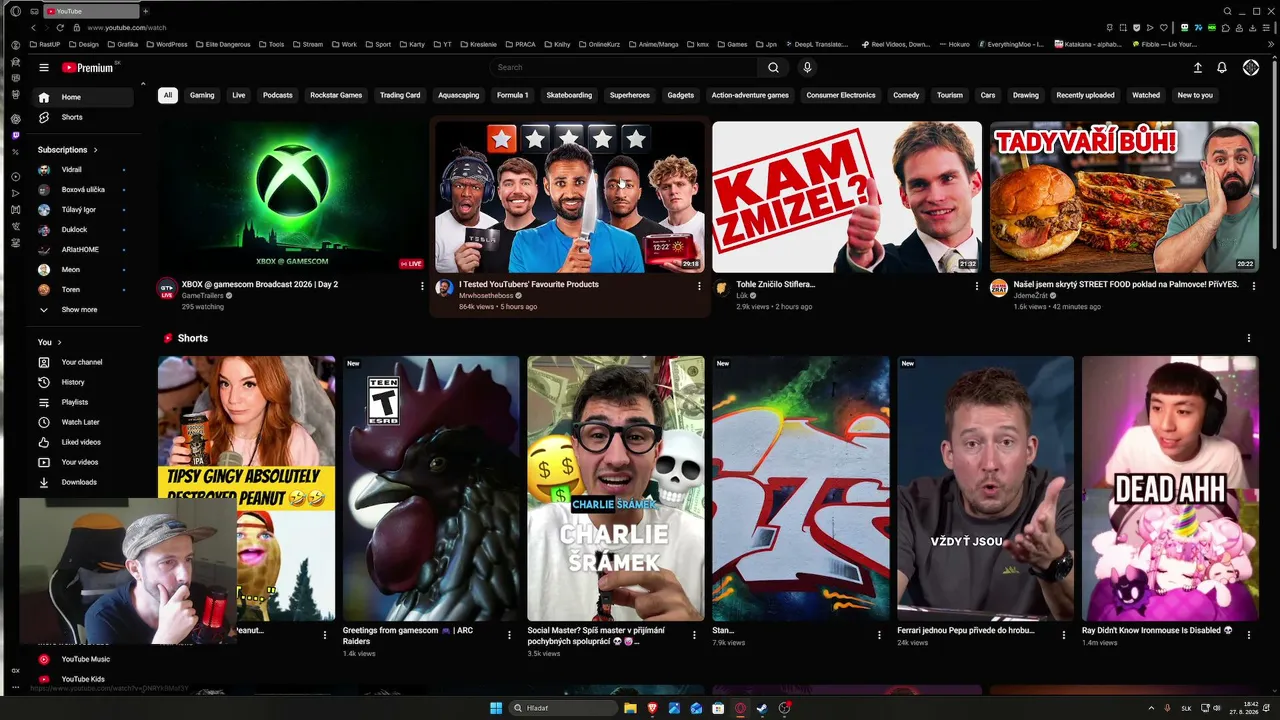
Task: Open the notifications bell
Action: pyautogui.click(x=1222, y=67)
